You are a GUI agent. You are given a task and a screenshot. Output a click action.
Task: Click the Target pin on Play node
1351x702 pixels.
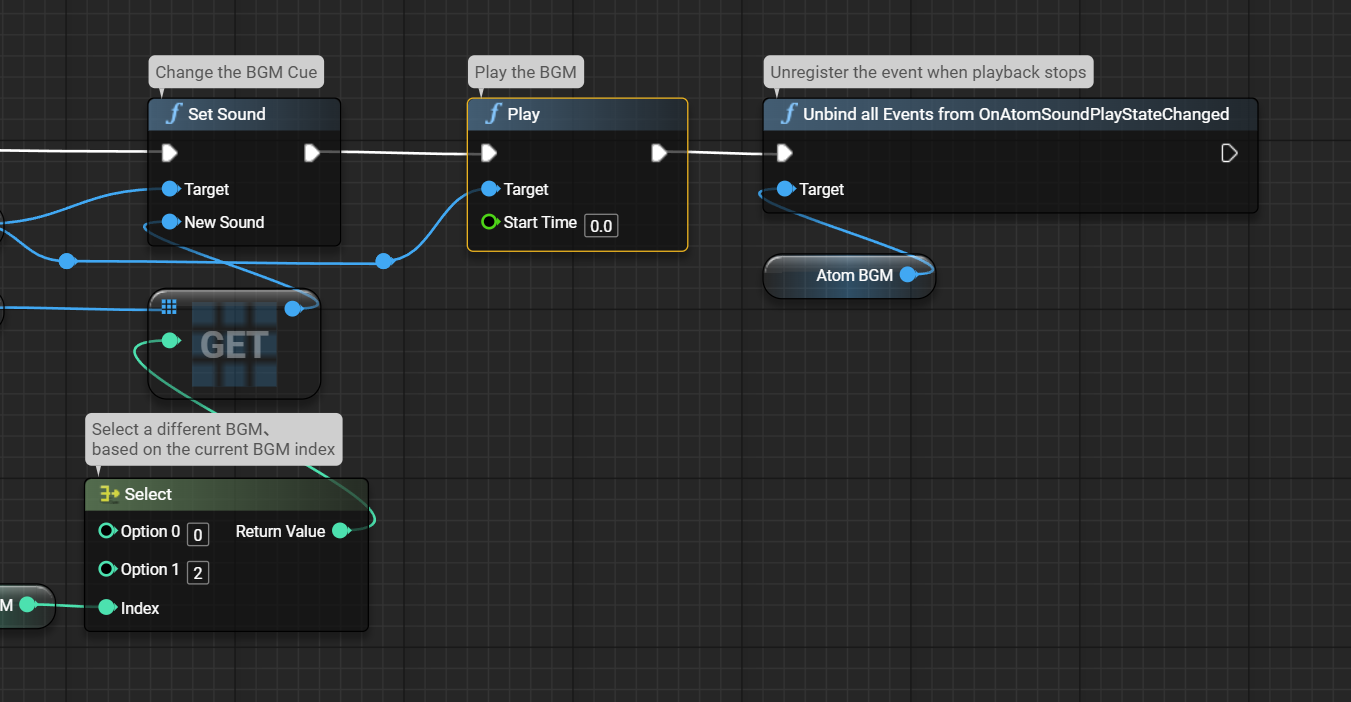(x=489, y=189)
